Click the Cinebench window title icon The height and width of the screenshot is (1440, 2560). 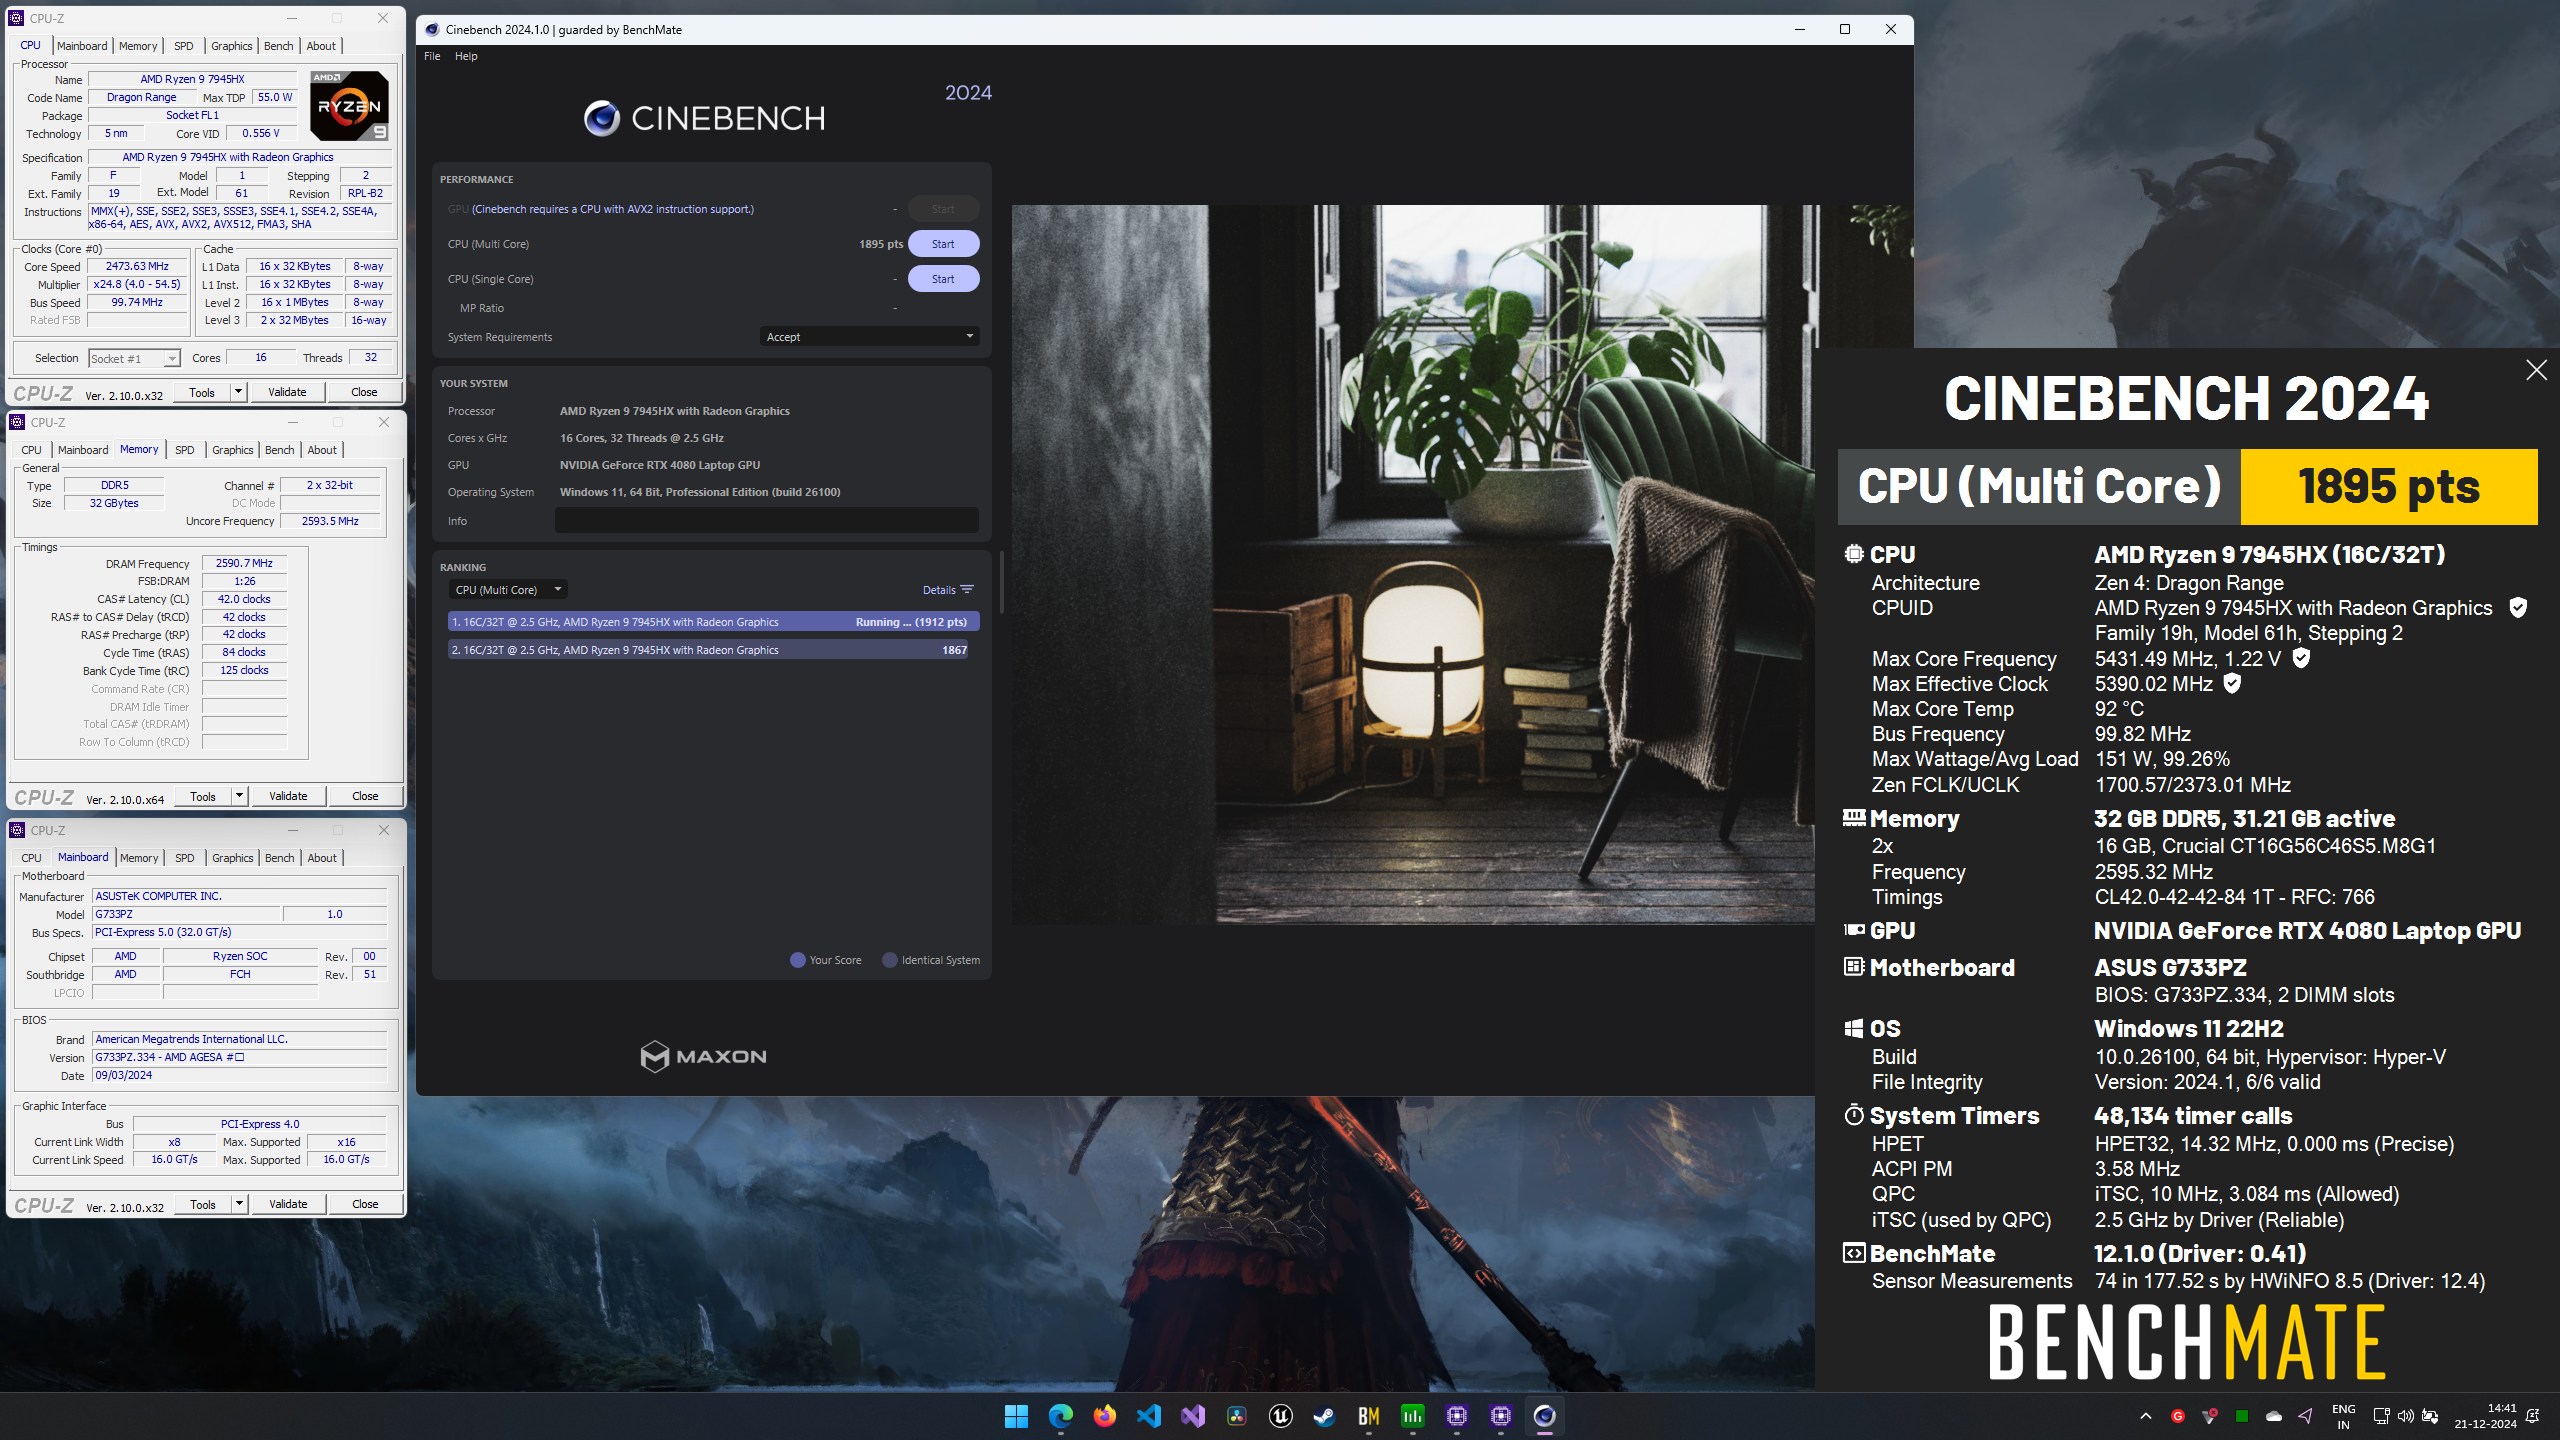pos(432,29)
